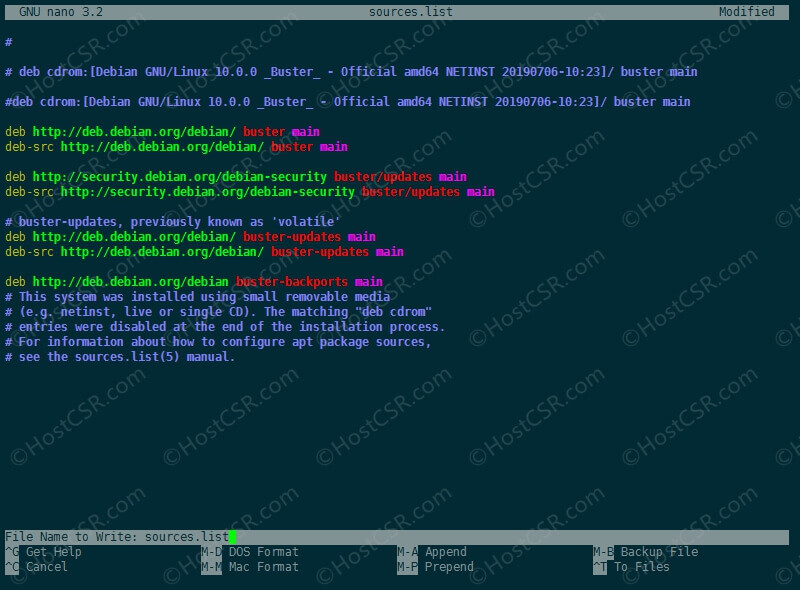This screenshot has width=800, height=590.
Task: Click comment 'see the sources.list(5) manual.'
Action: coord(120,357)
